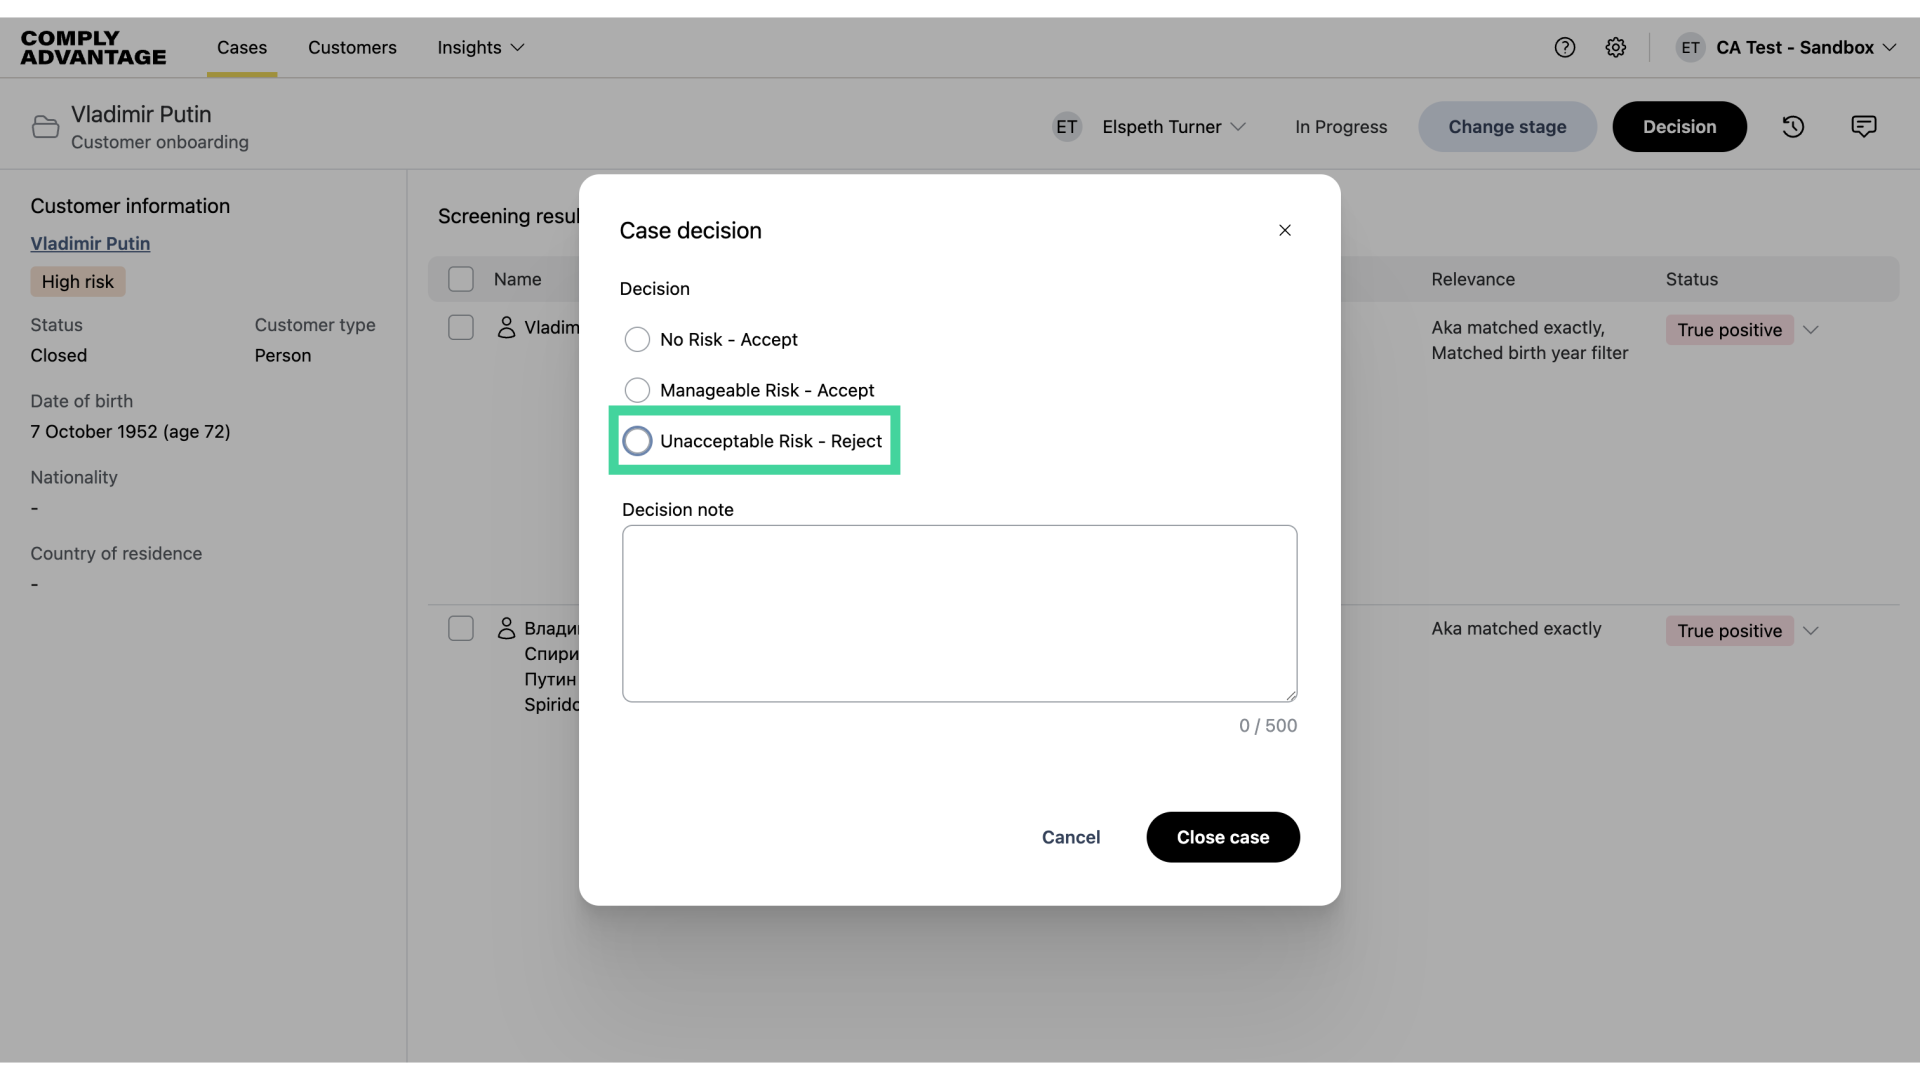This screenshot has height=1080, width=1920.
Task: Open the case comments icon
Action: (1863, 127)
